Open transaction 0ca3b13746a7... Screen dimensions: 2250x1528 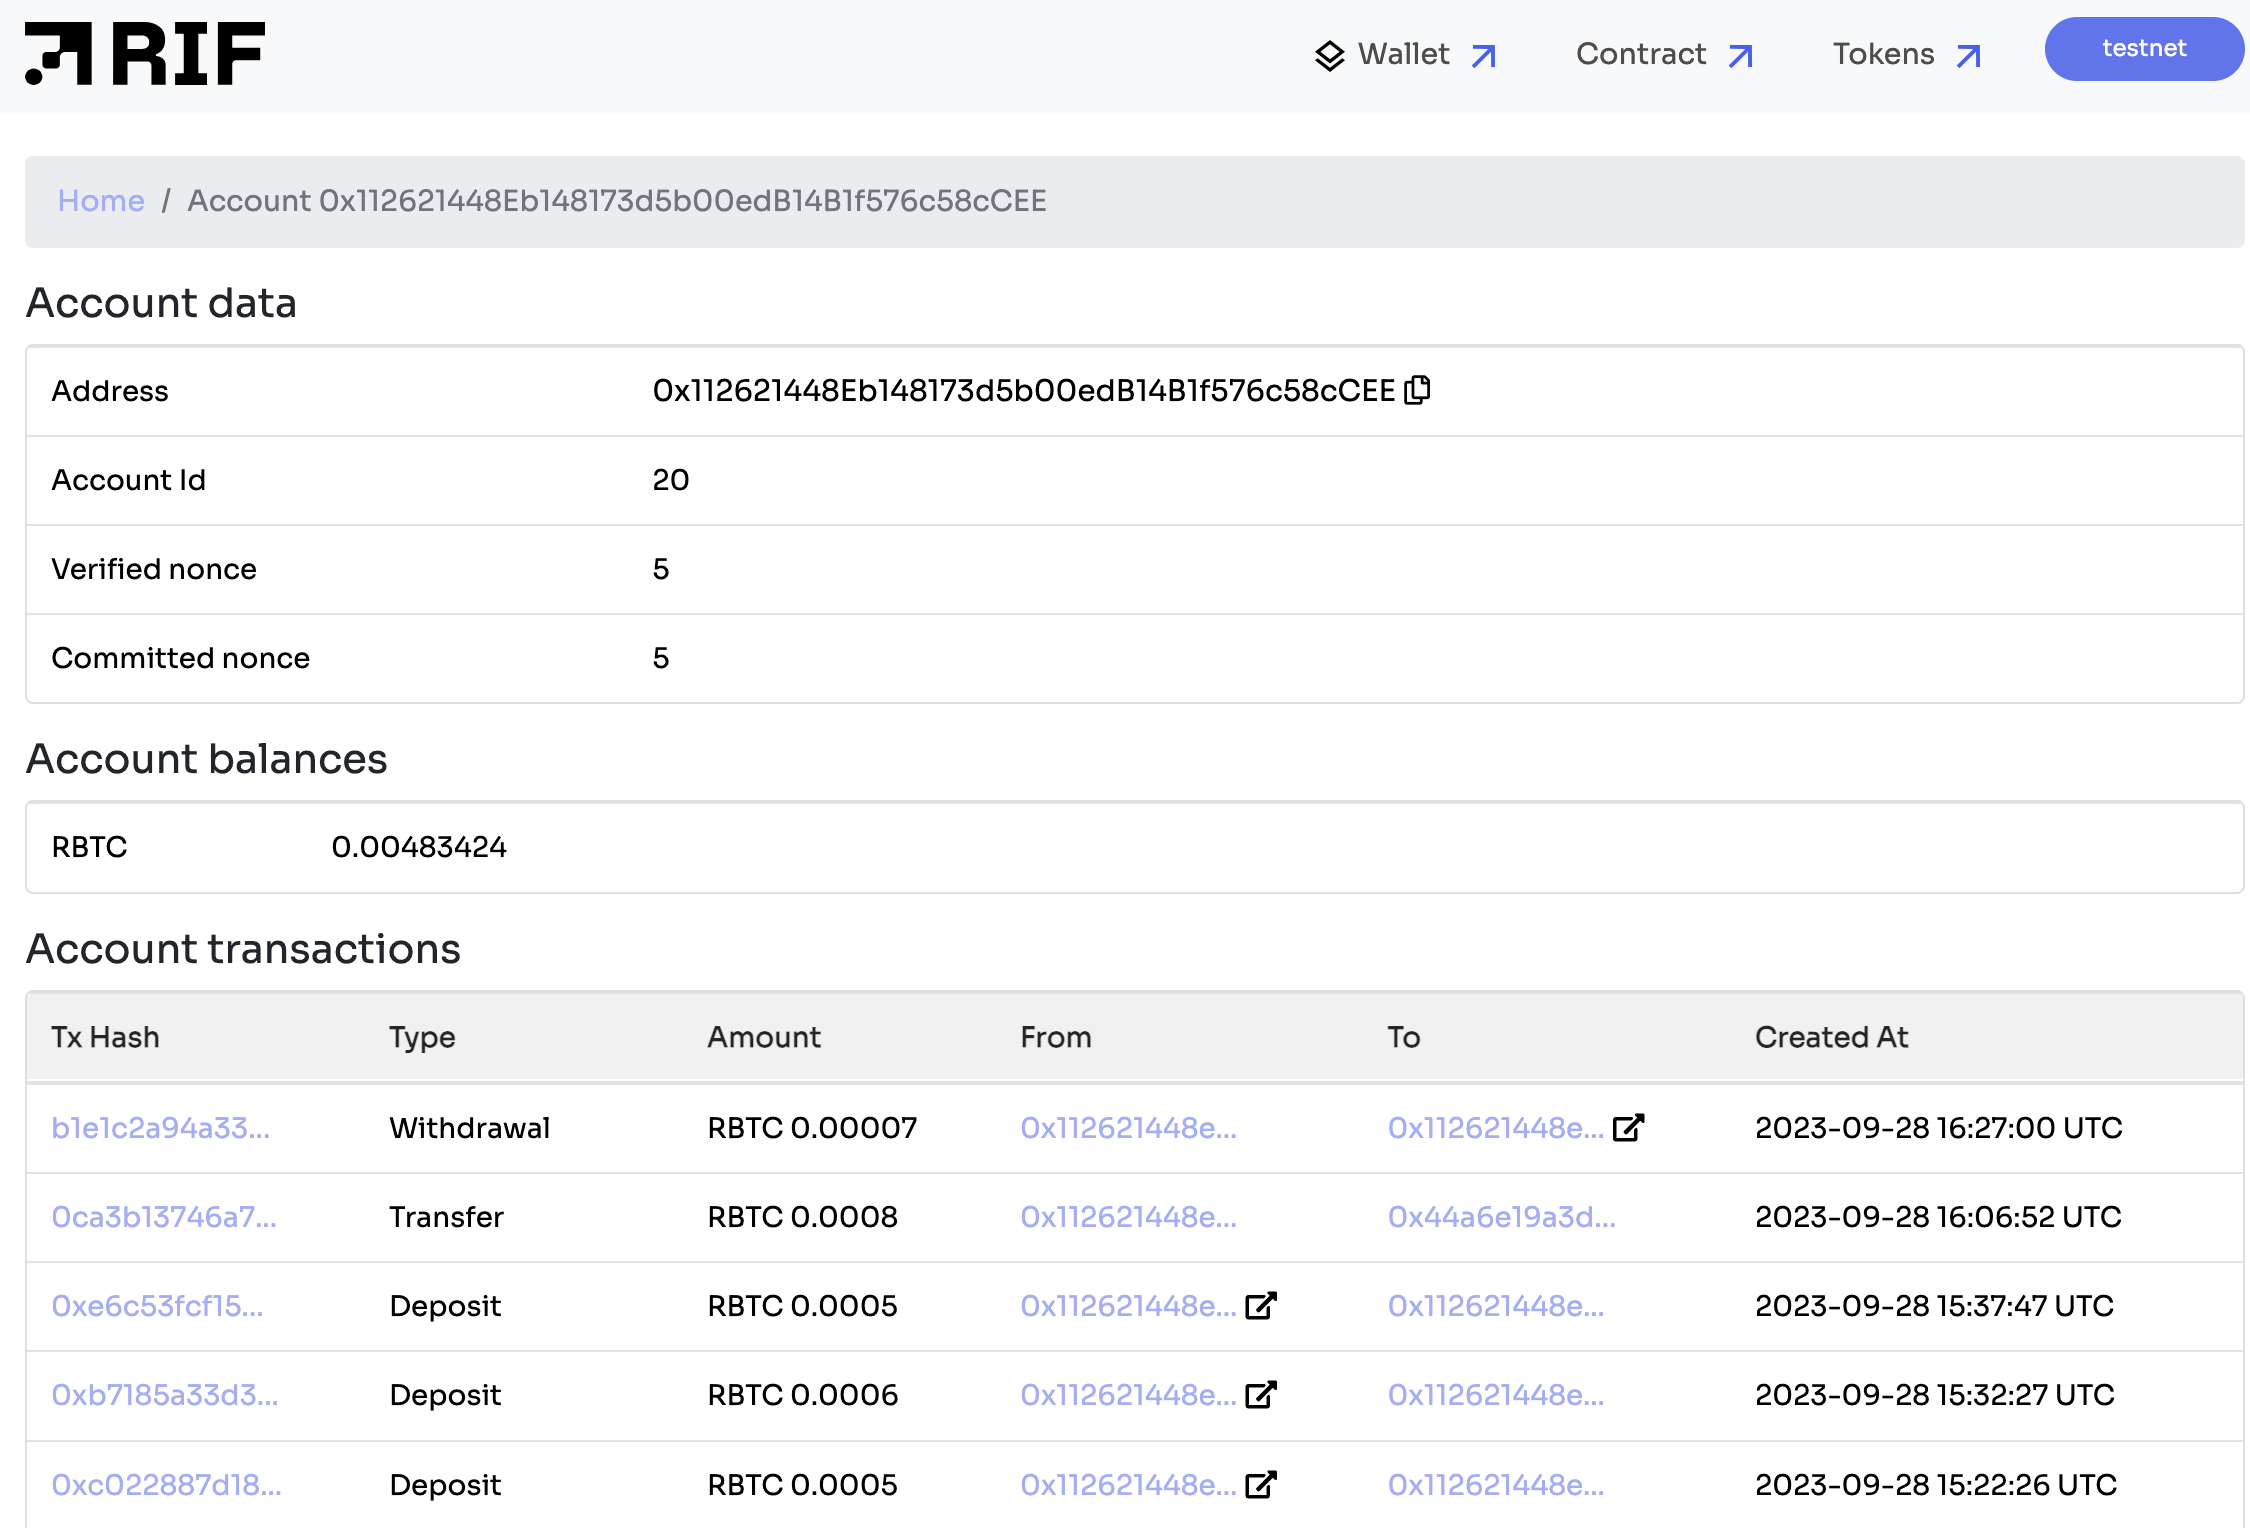[164, 1217]
